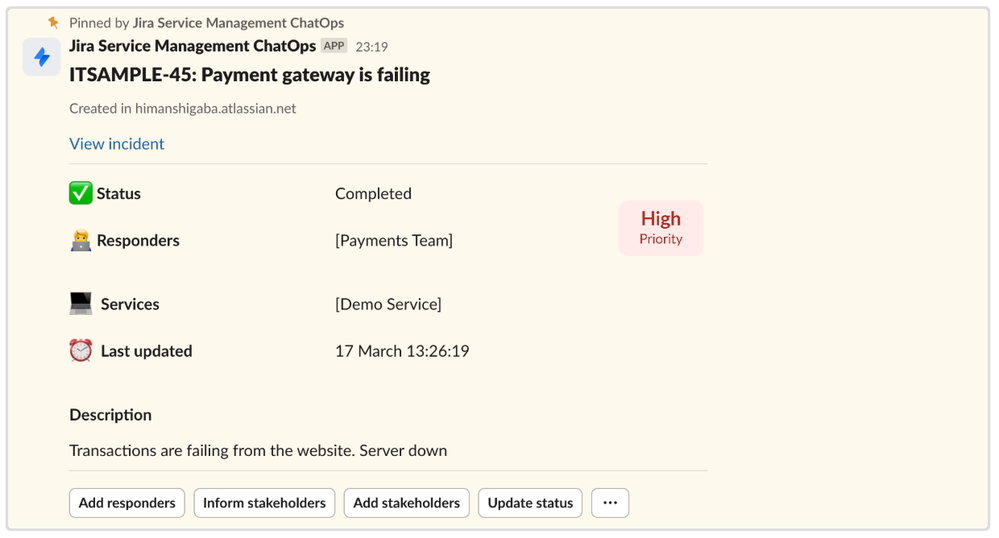Image resolution: width=999 pixels, height=538 pixels.
Task: Click the High Priority red badge
Action: tap(661, 228)
